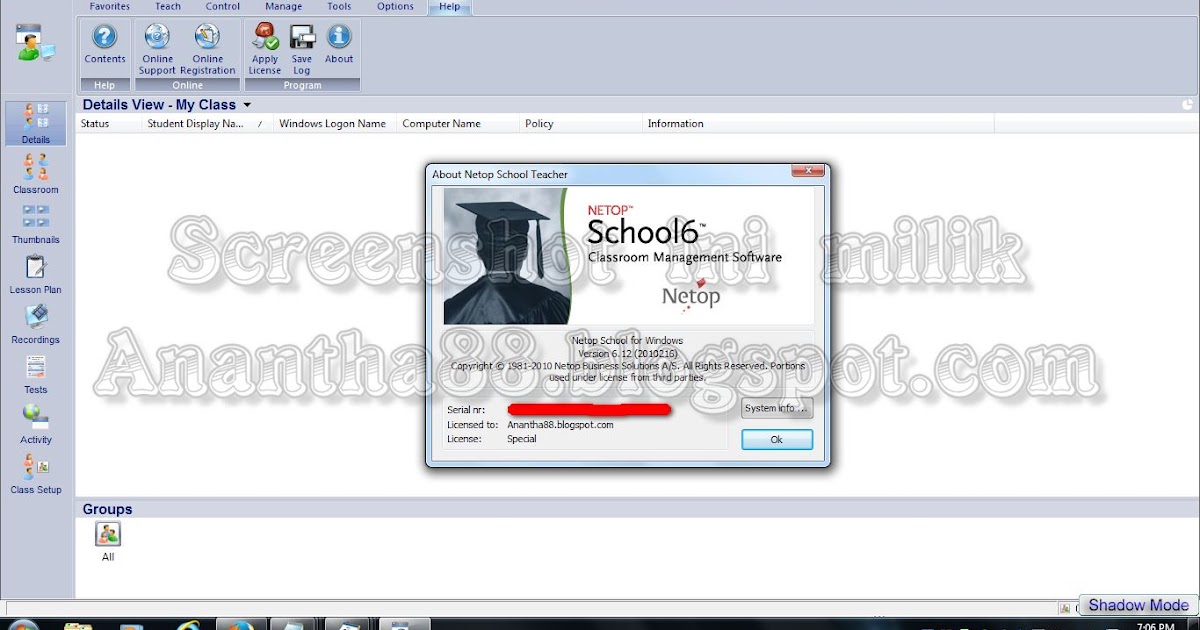Open the Lesson Plan section
This screenshot has height=630, width=1200.
pyautogui.click(x=36, y=274)
